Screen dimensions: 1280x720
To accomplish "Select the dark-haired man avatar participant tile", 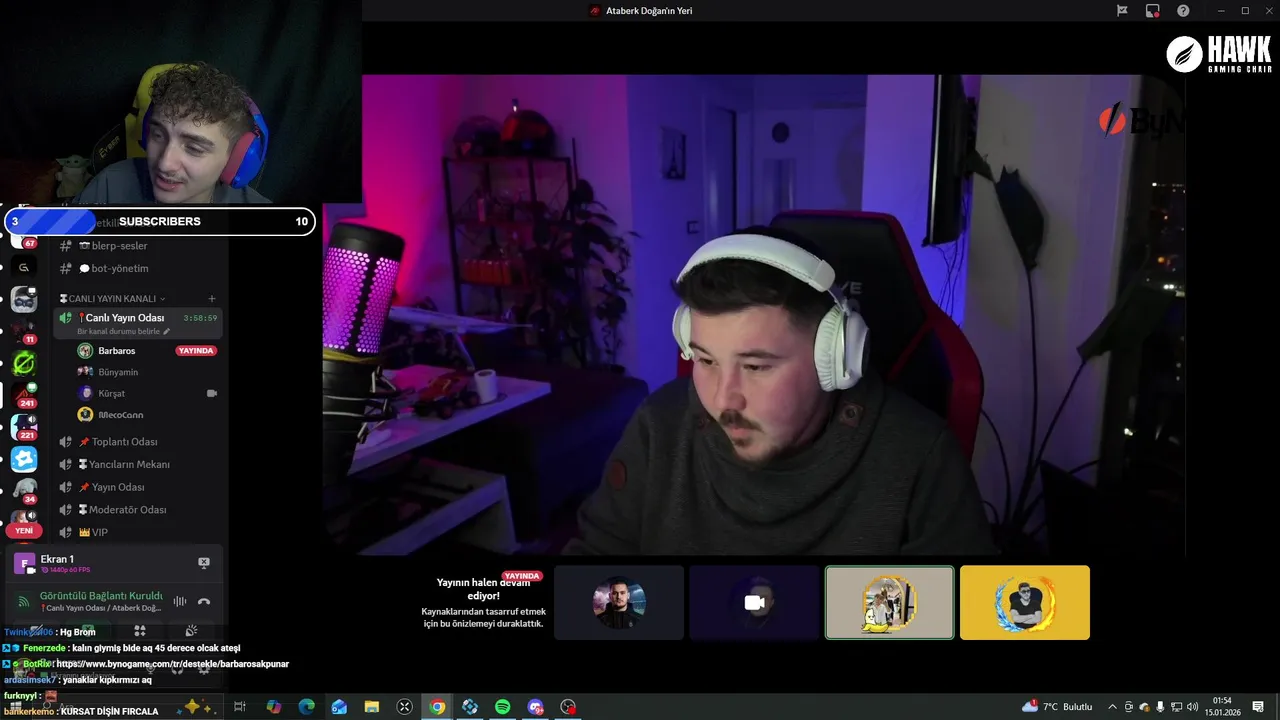I will [x=619, y=603].
